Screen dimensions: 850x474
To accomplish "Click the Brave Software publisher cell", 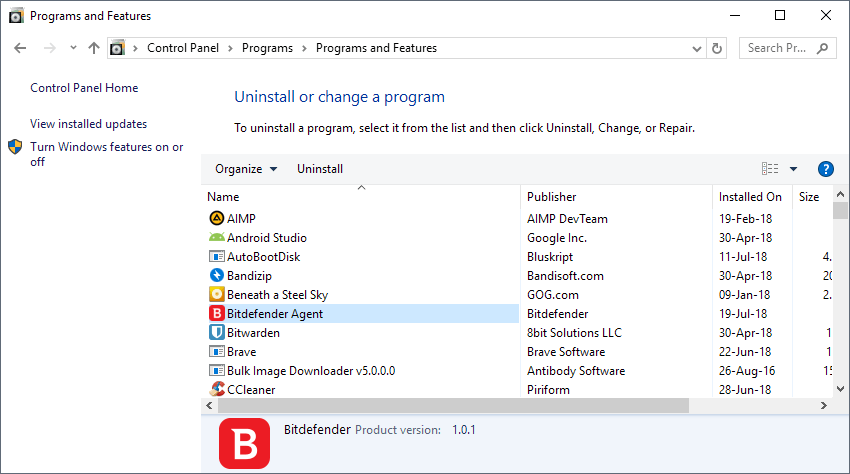I will (x=566, y=351).
